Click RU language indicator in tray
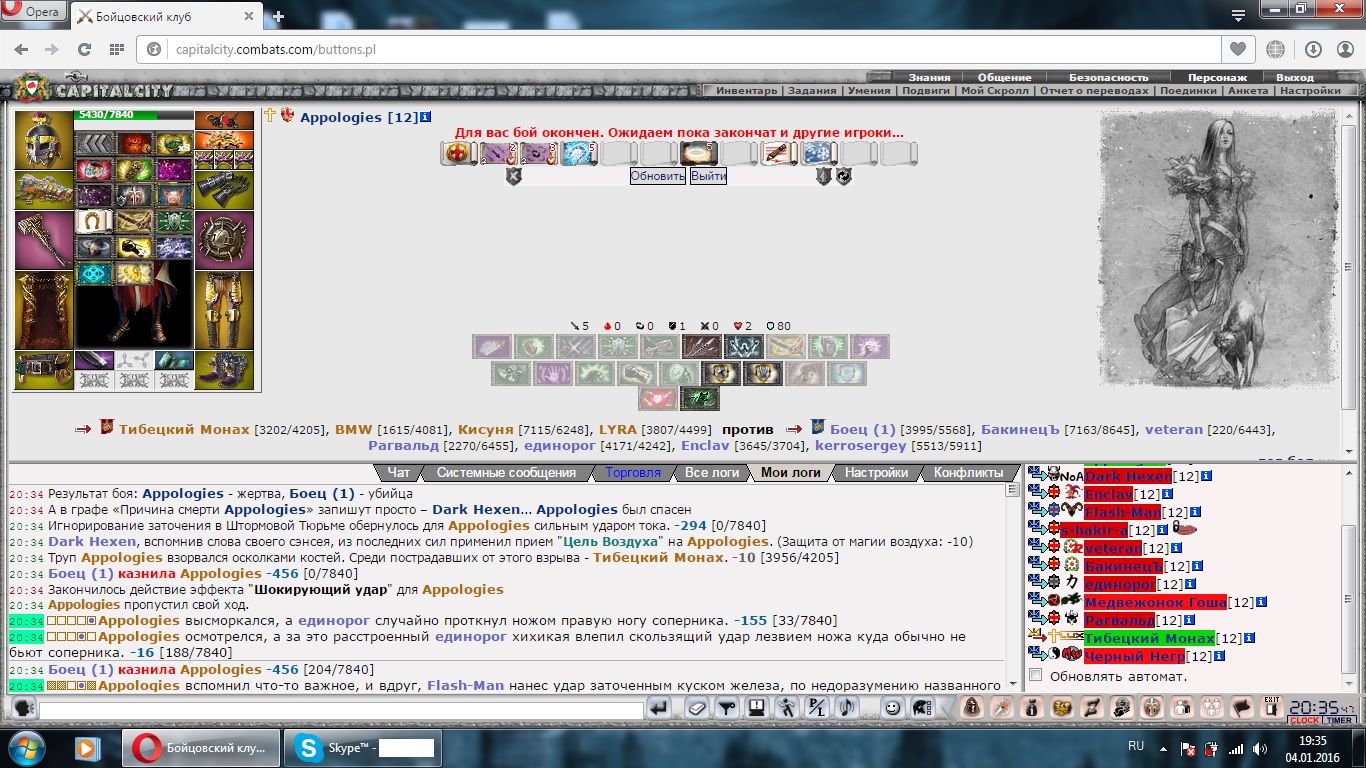This screenshot has height=768, width=1366. [1136, 746]
